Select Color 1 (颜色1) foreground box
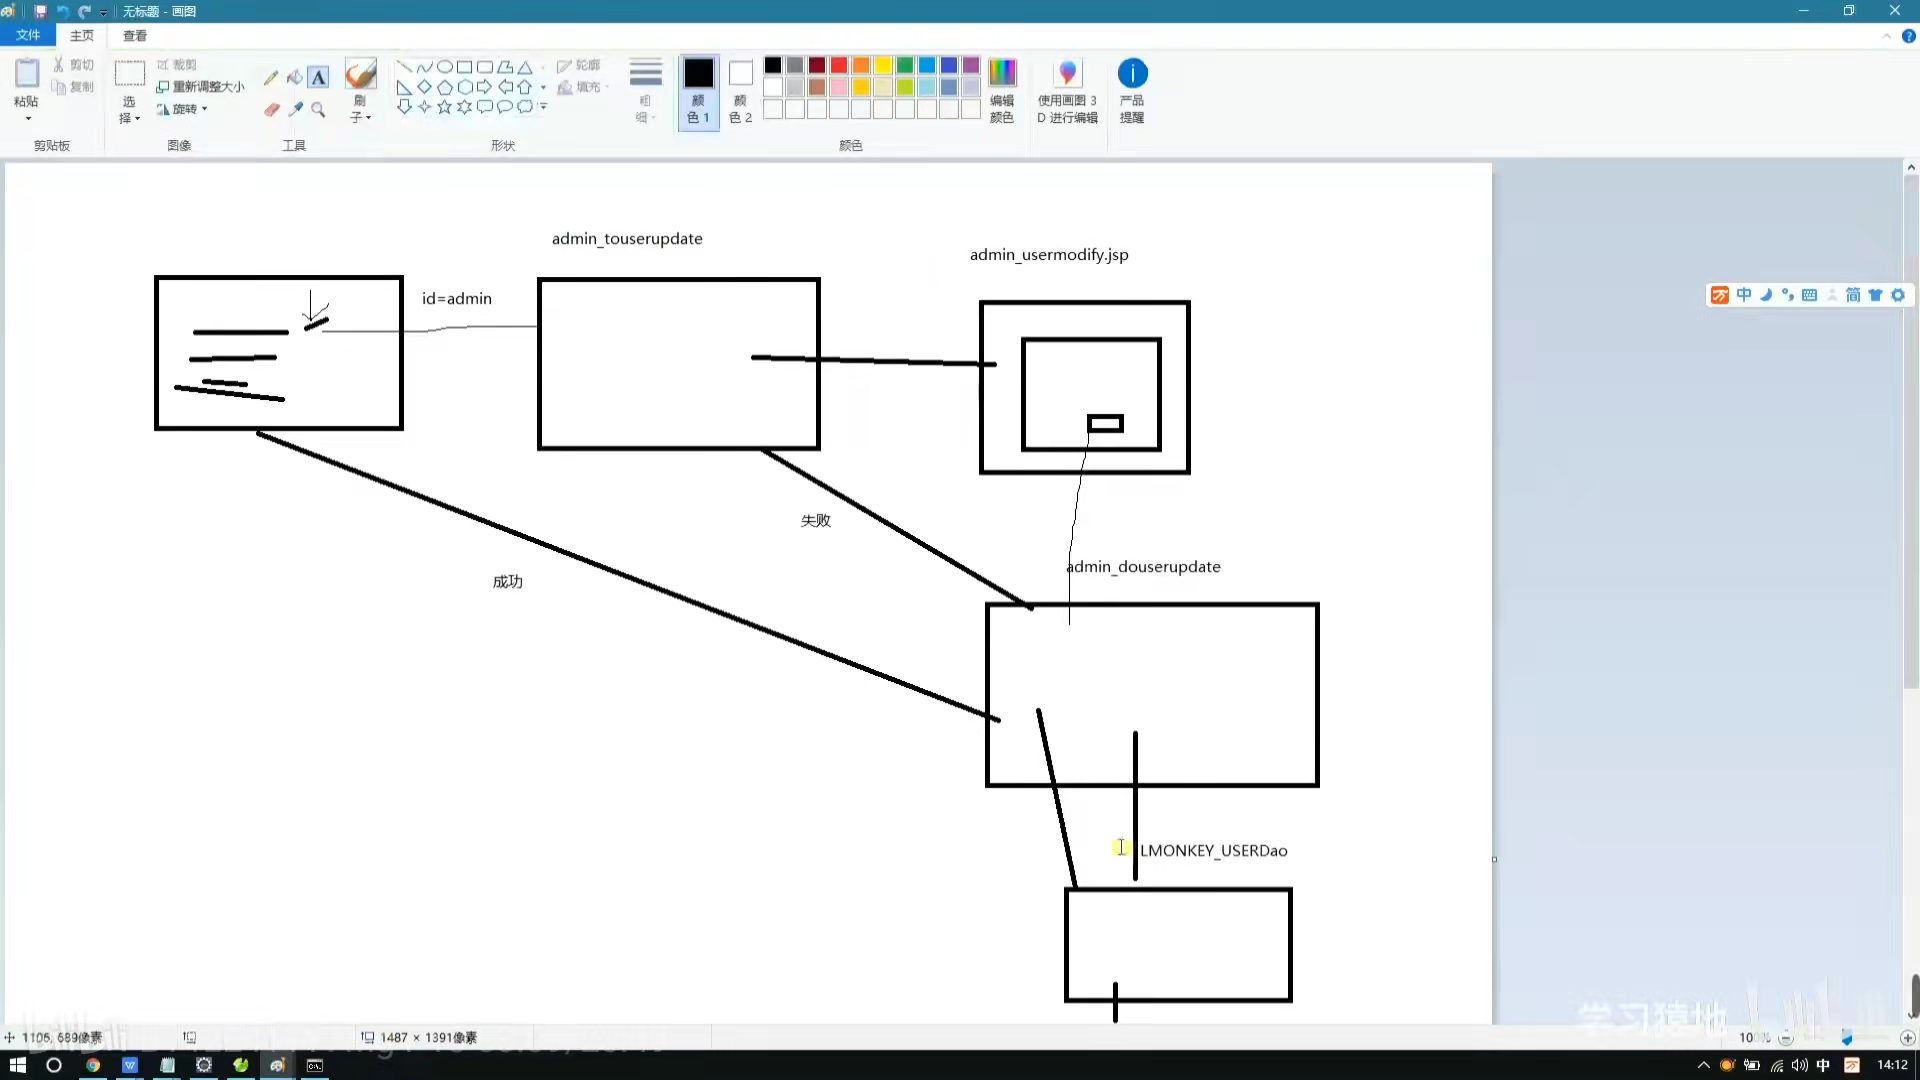Image resolution: width=1920 pixels, height=1080 pixels. point(698,91)
